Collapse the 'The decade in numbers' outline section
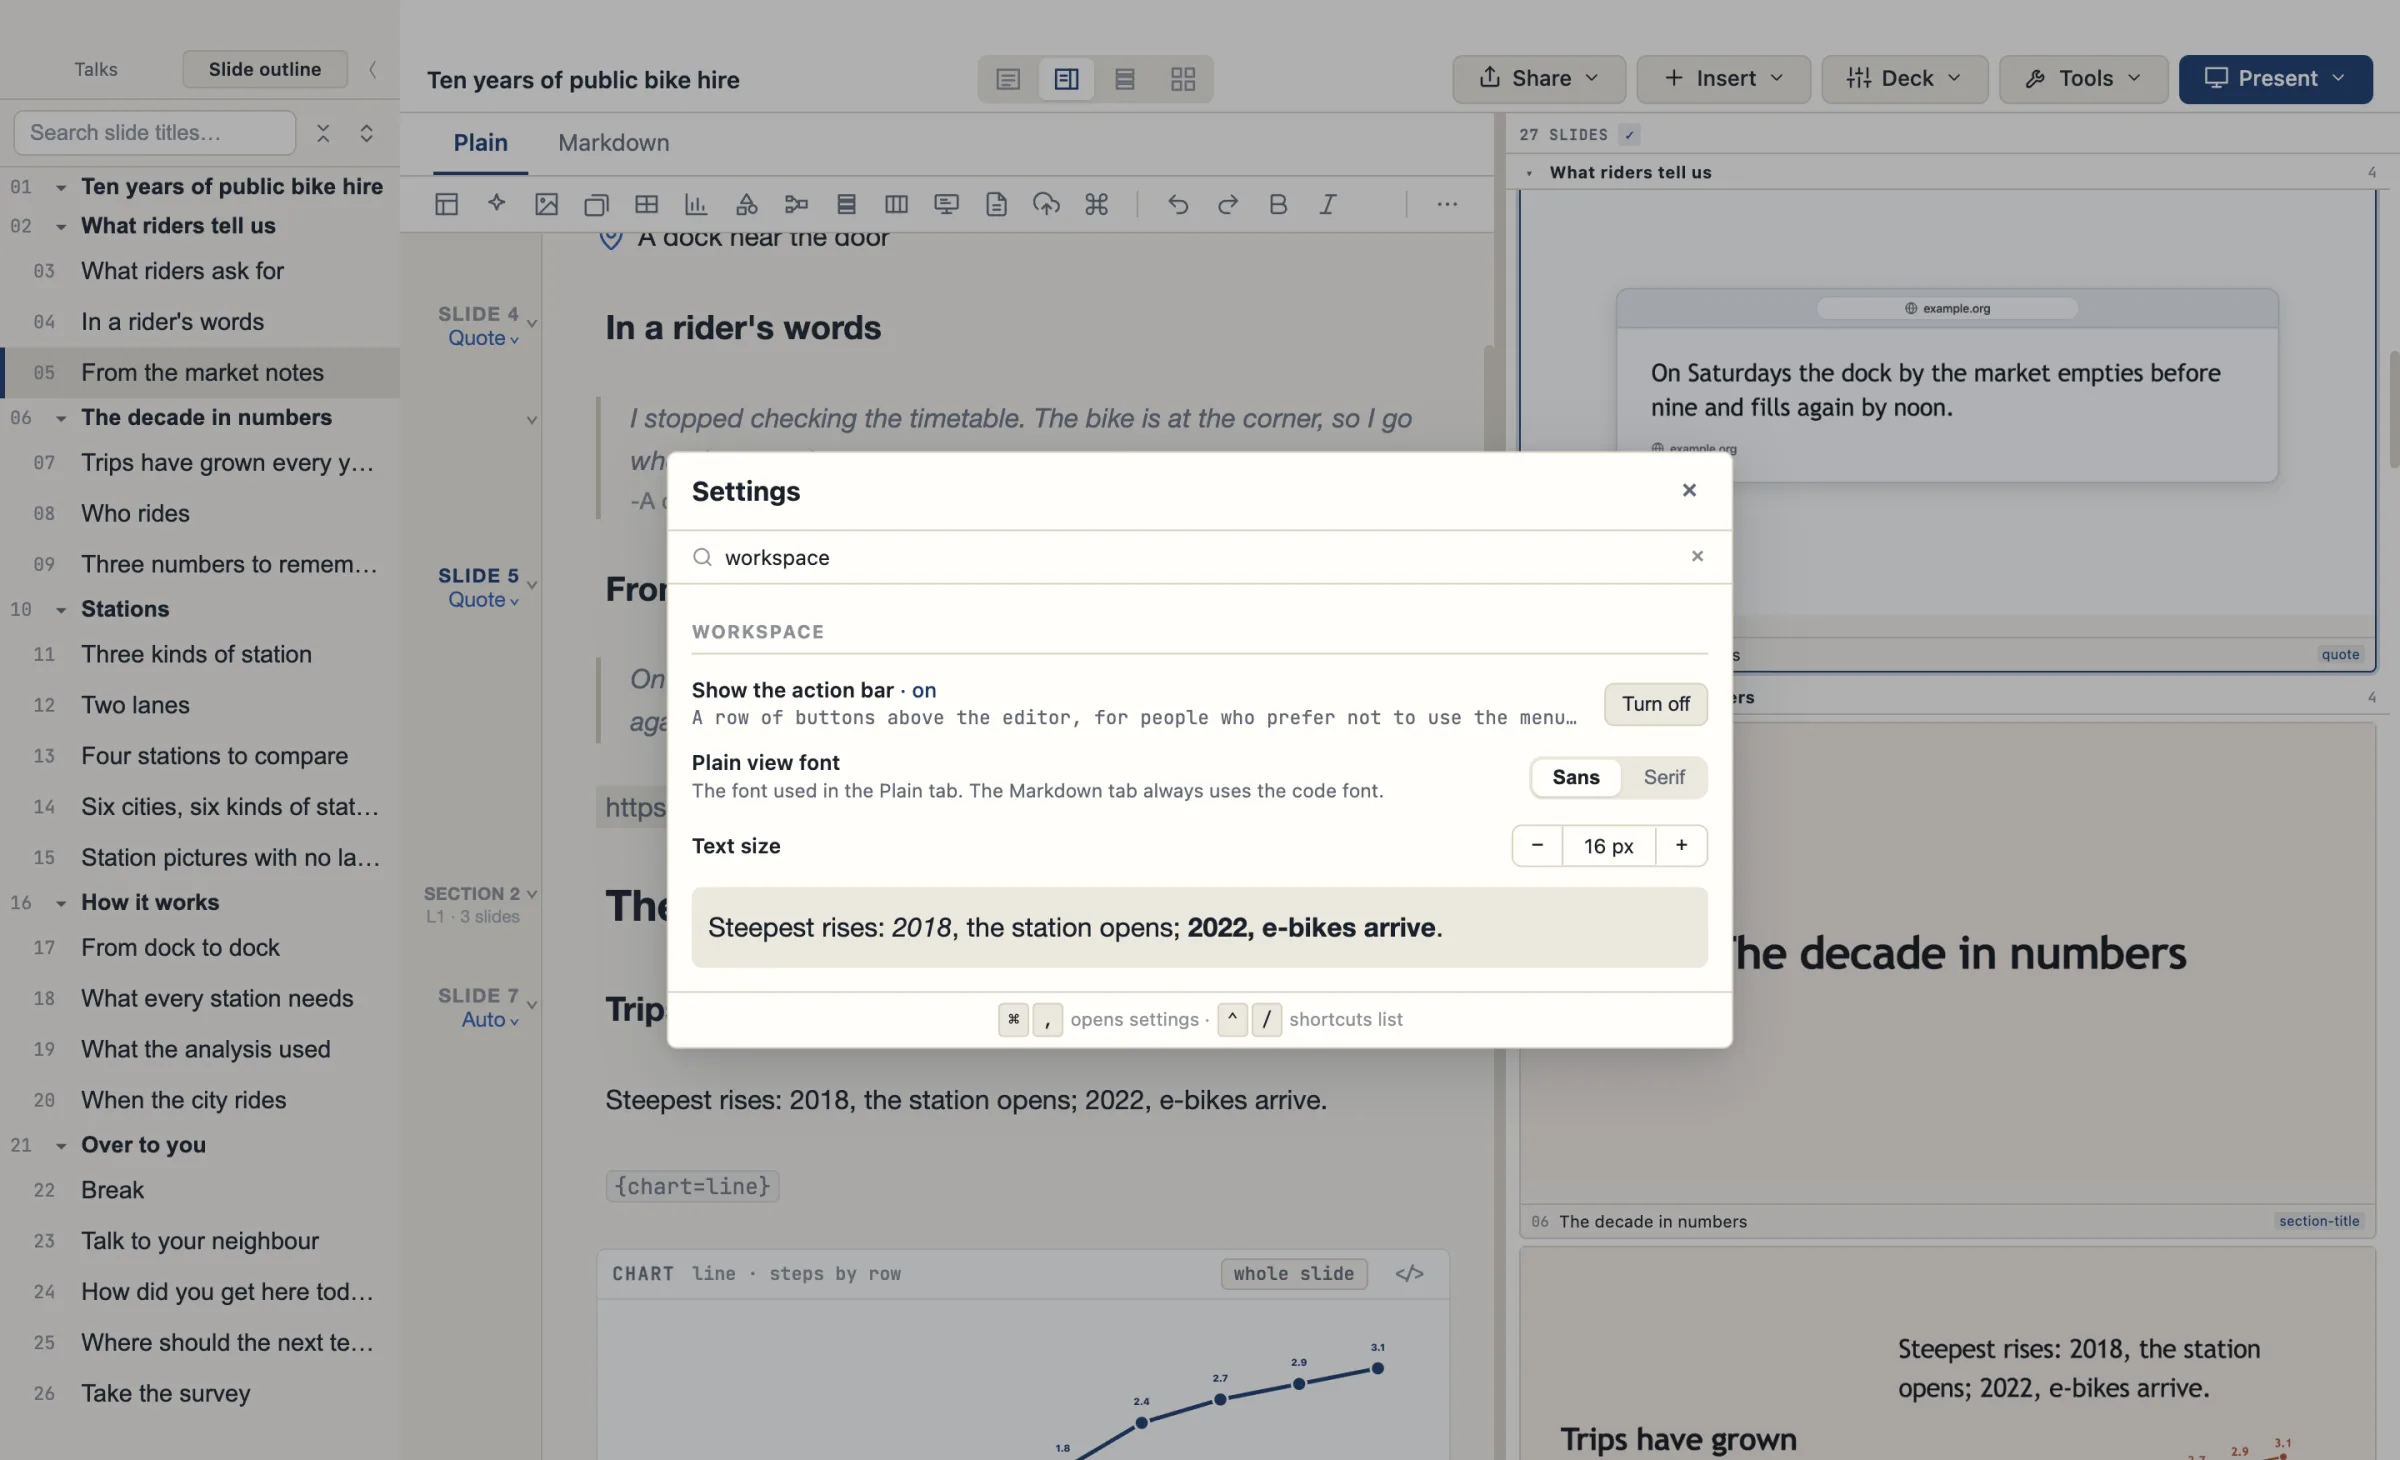Viewport: 2400px width, 1460px height. (x=61, y=418)
